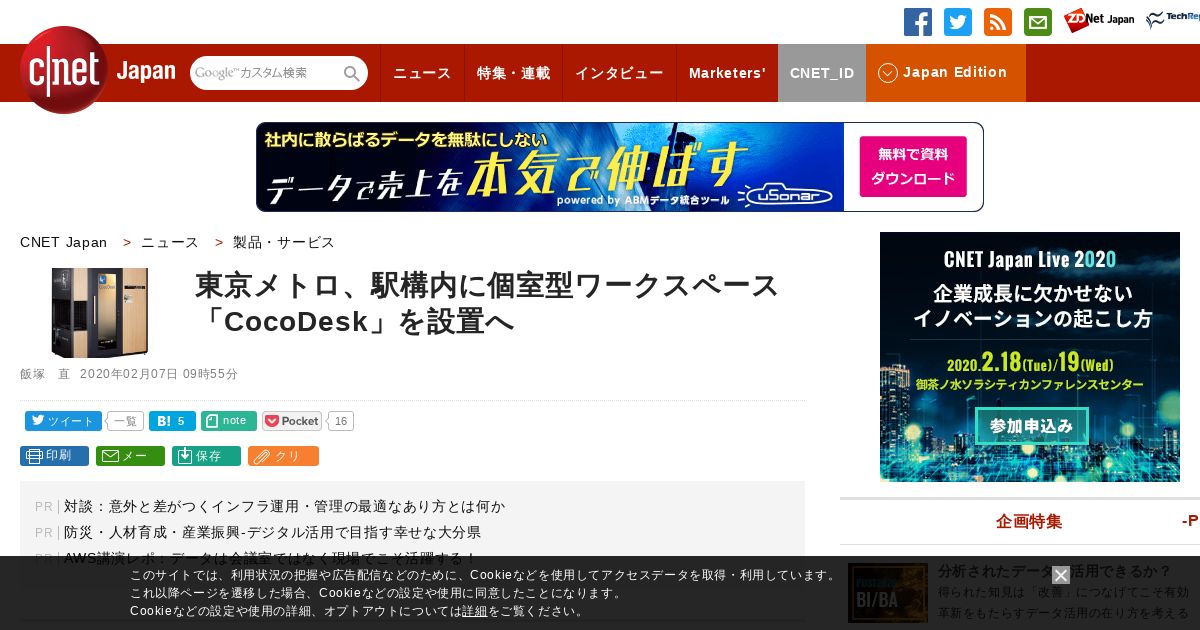The width and height of the screenshot is (1200, 630).
Task: Click the article headline 東京メトロ CocoDesk
Action: click(487, 303)
